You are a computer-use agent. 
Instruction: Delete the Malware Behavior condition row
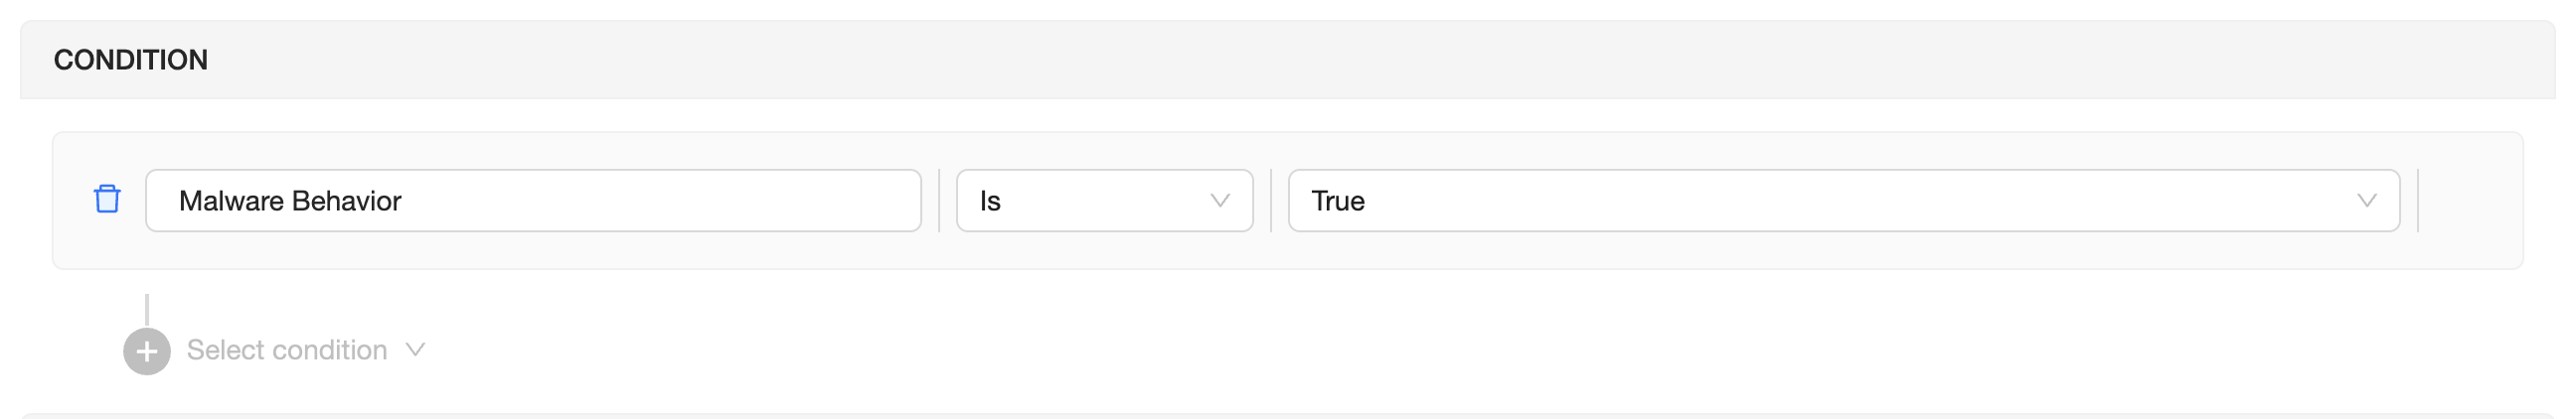click(107, 200)
